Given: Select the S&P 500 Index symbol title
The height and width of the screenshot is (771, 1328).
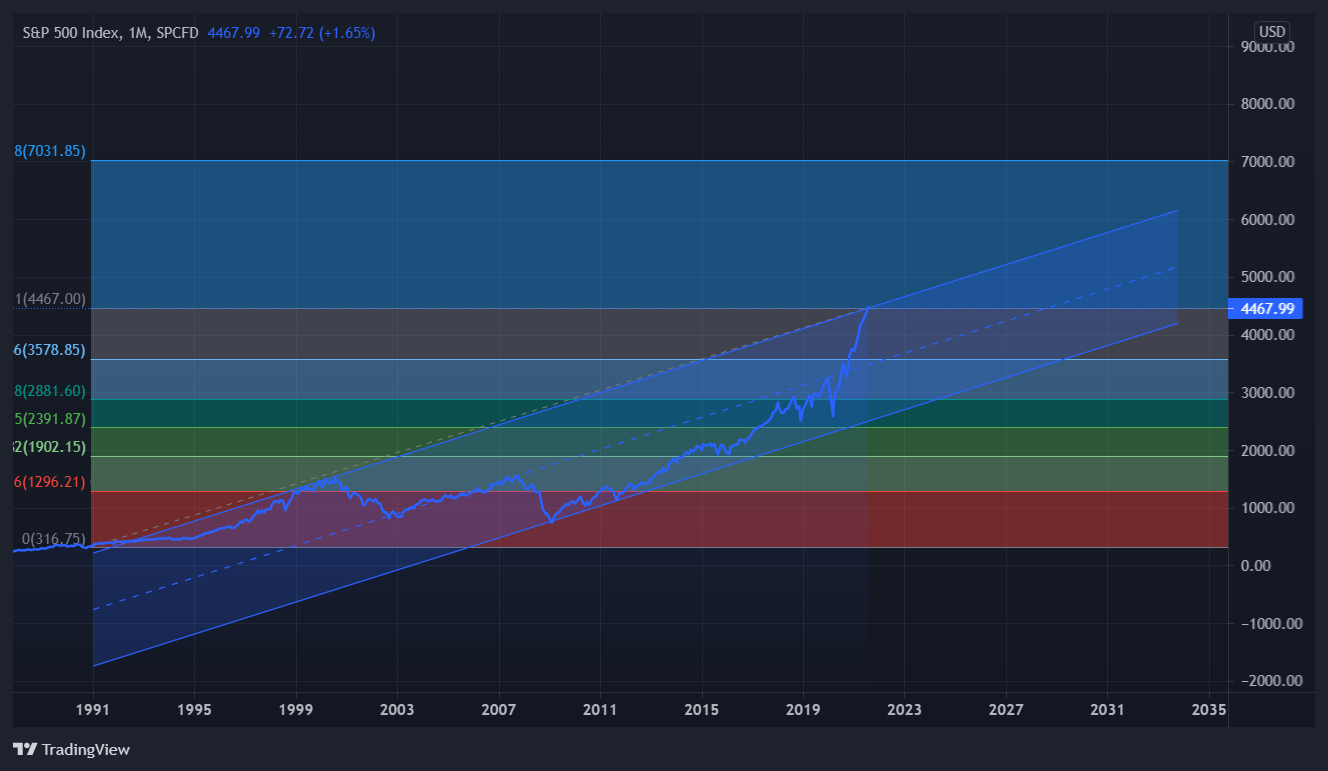Looking at the screenshot, I should point(72,33).
